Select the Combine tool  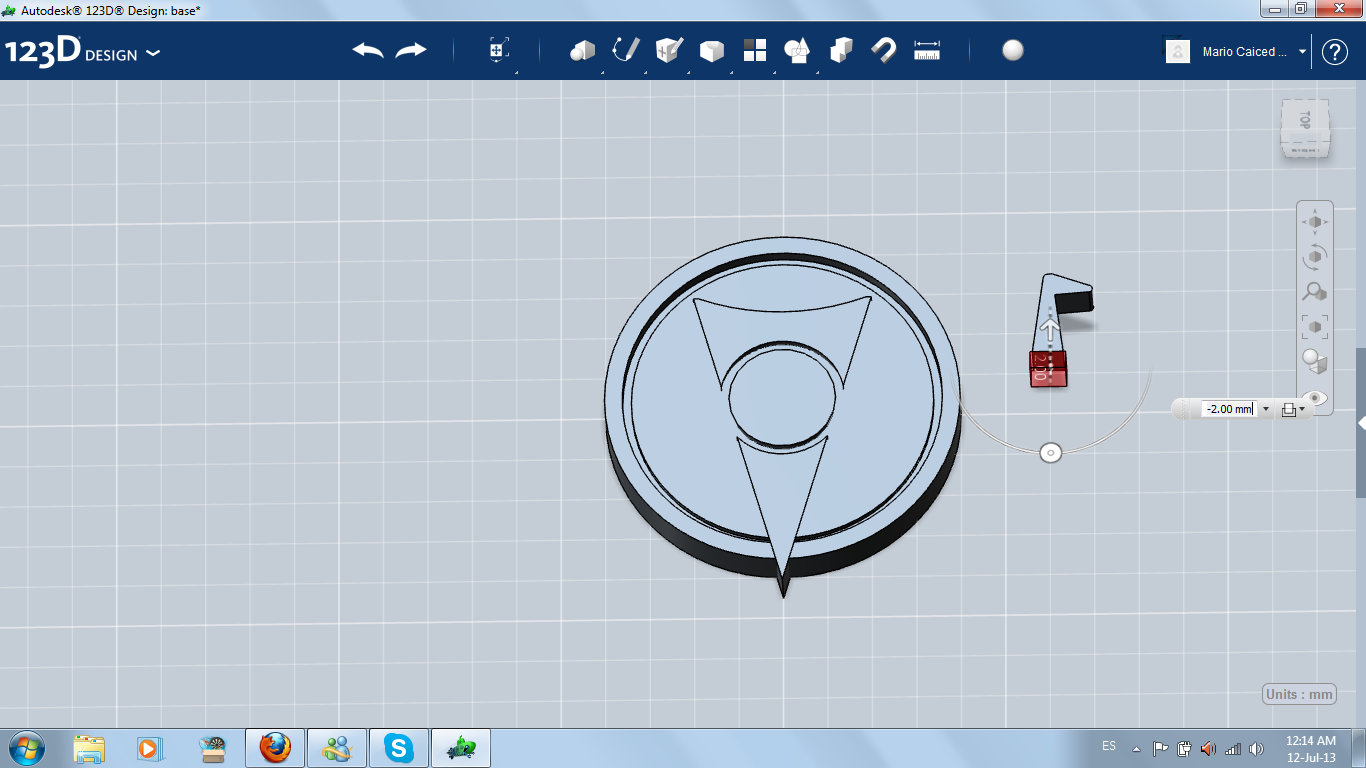coord(841,50)
